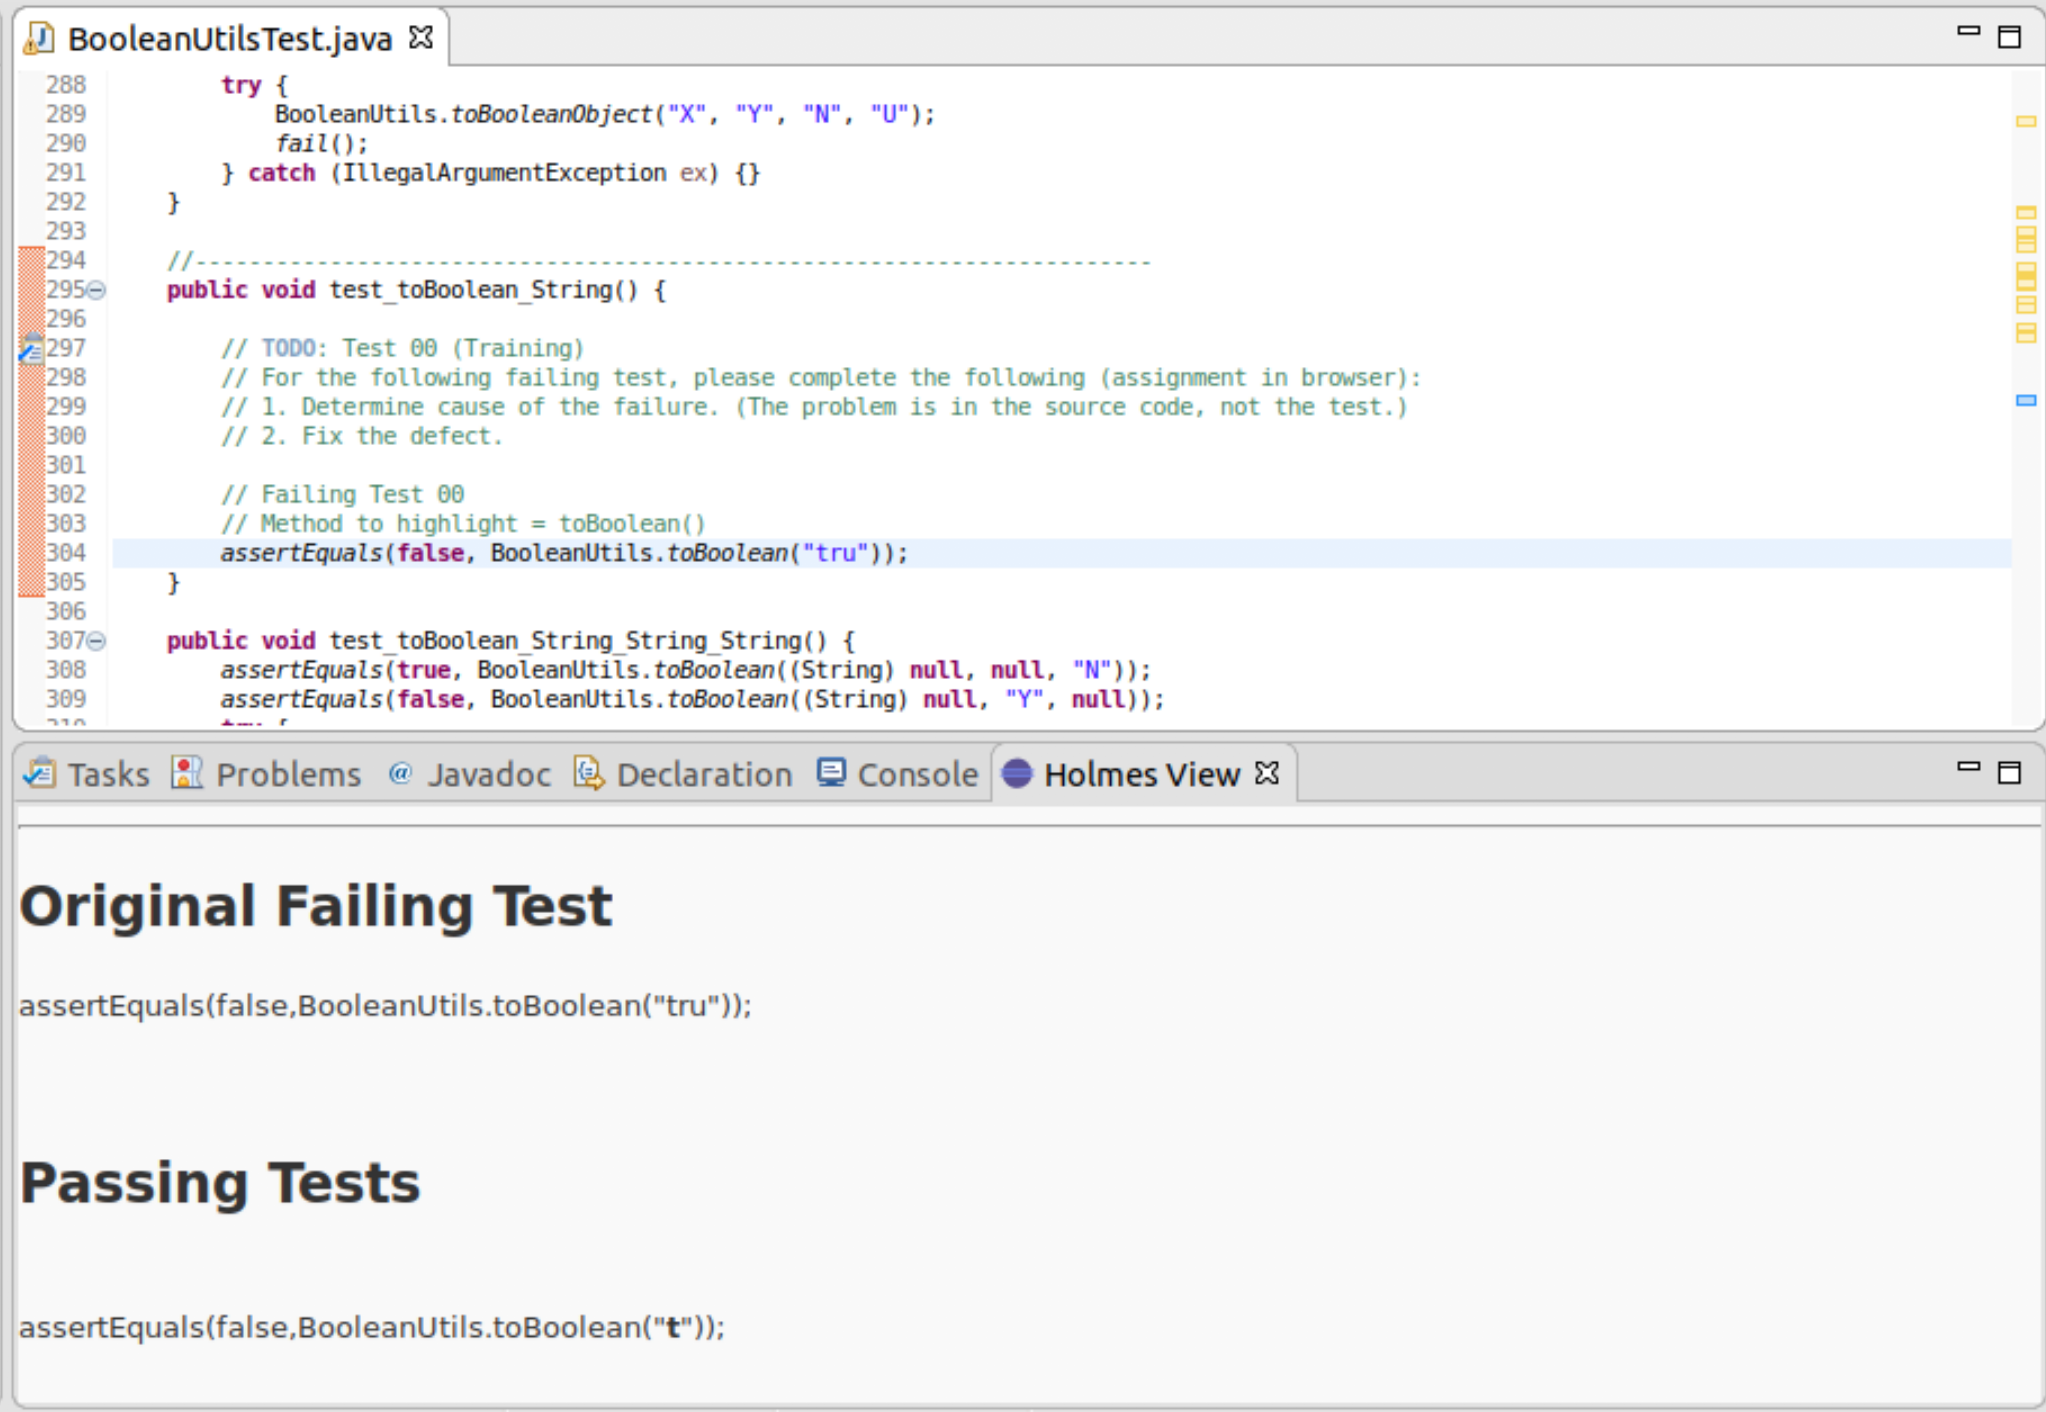Image resolution: width=2046 pixels, height=1412 pixels.
Task: Click the highlighted assertEquals line 304
Action: (x=564, y=553)
